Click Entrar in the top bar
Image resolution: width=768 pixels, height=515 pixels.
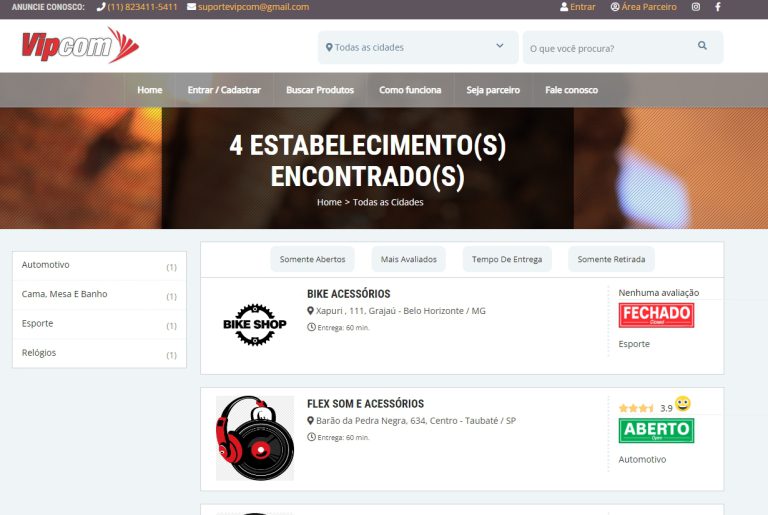[577, 7]
